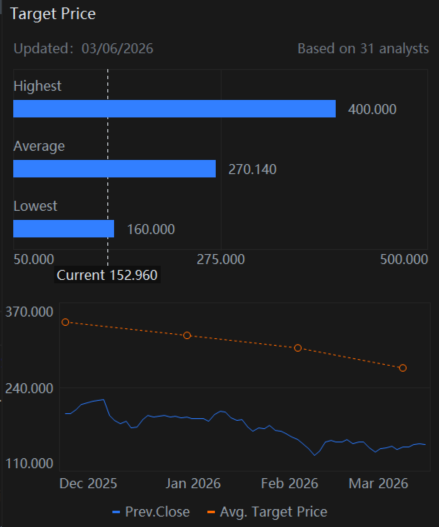Screen dimensions: 439x527
Task: Click the Lowest target price bar
Action: point(64,229)
